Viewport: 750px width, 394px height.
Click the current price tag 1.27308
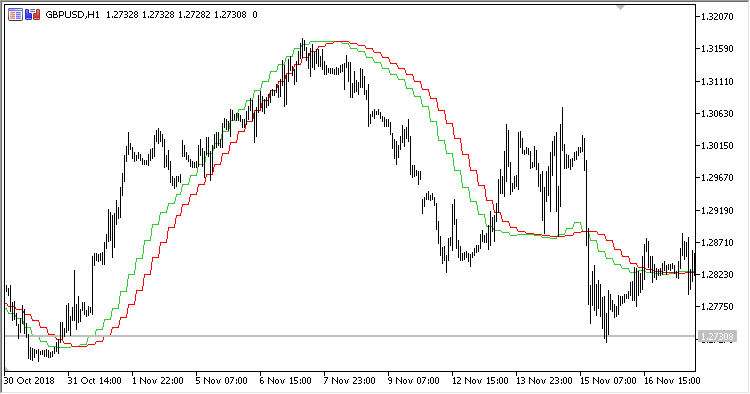click(x=717, y=337)
